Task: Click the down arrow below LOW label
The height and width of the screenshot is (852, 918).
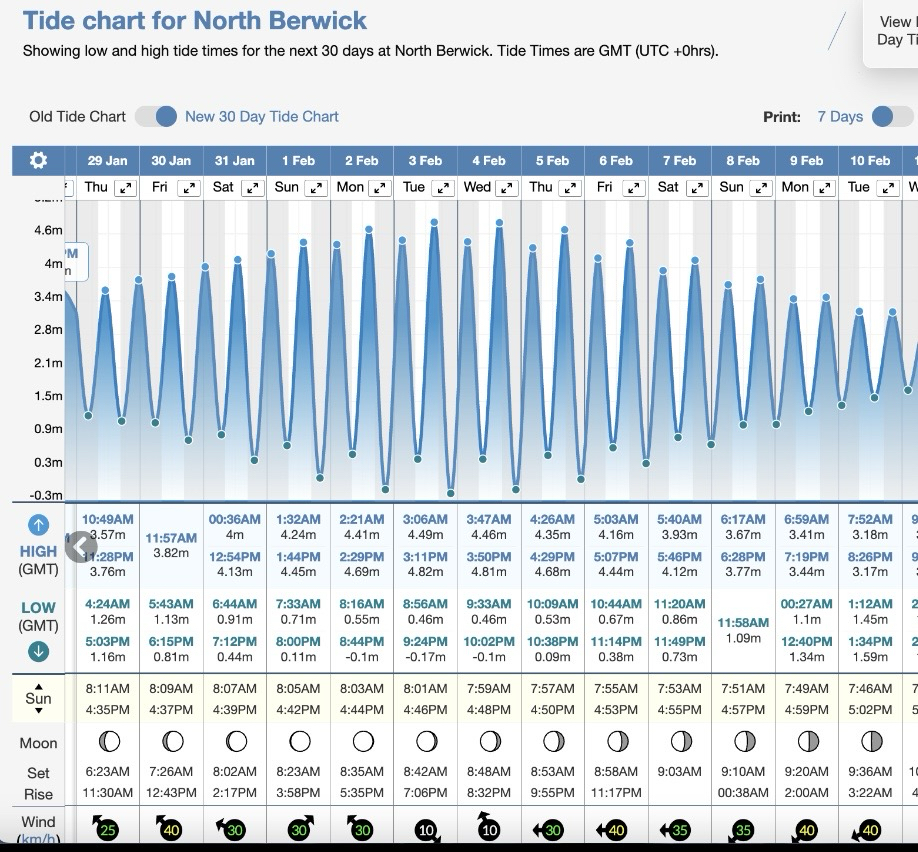Action: tap(38, 652)
